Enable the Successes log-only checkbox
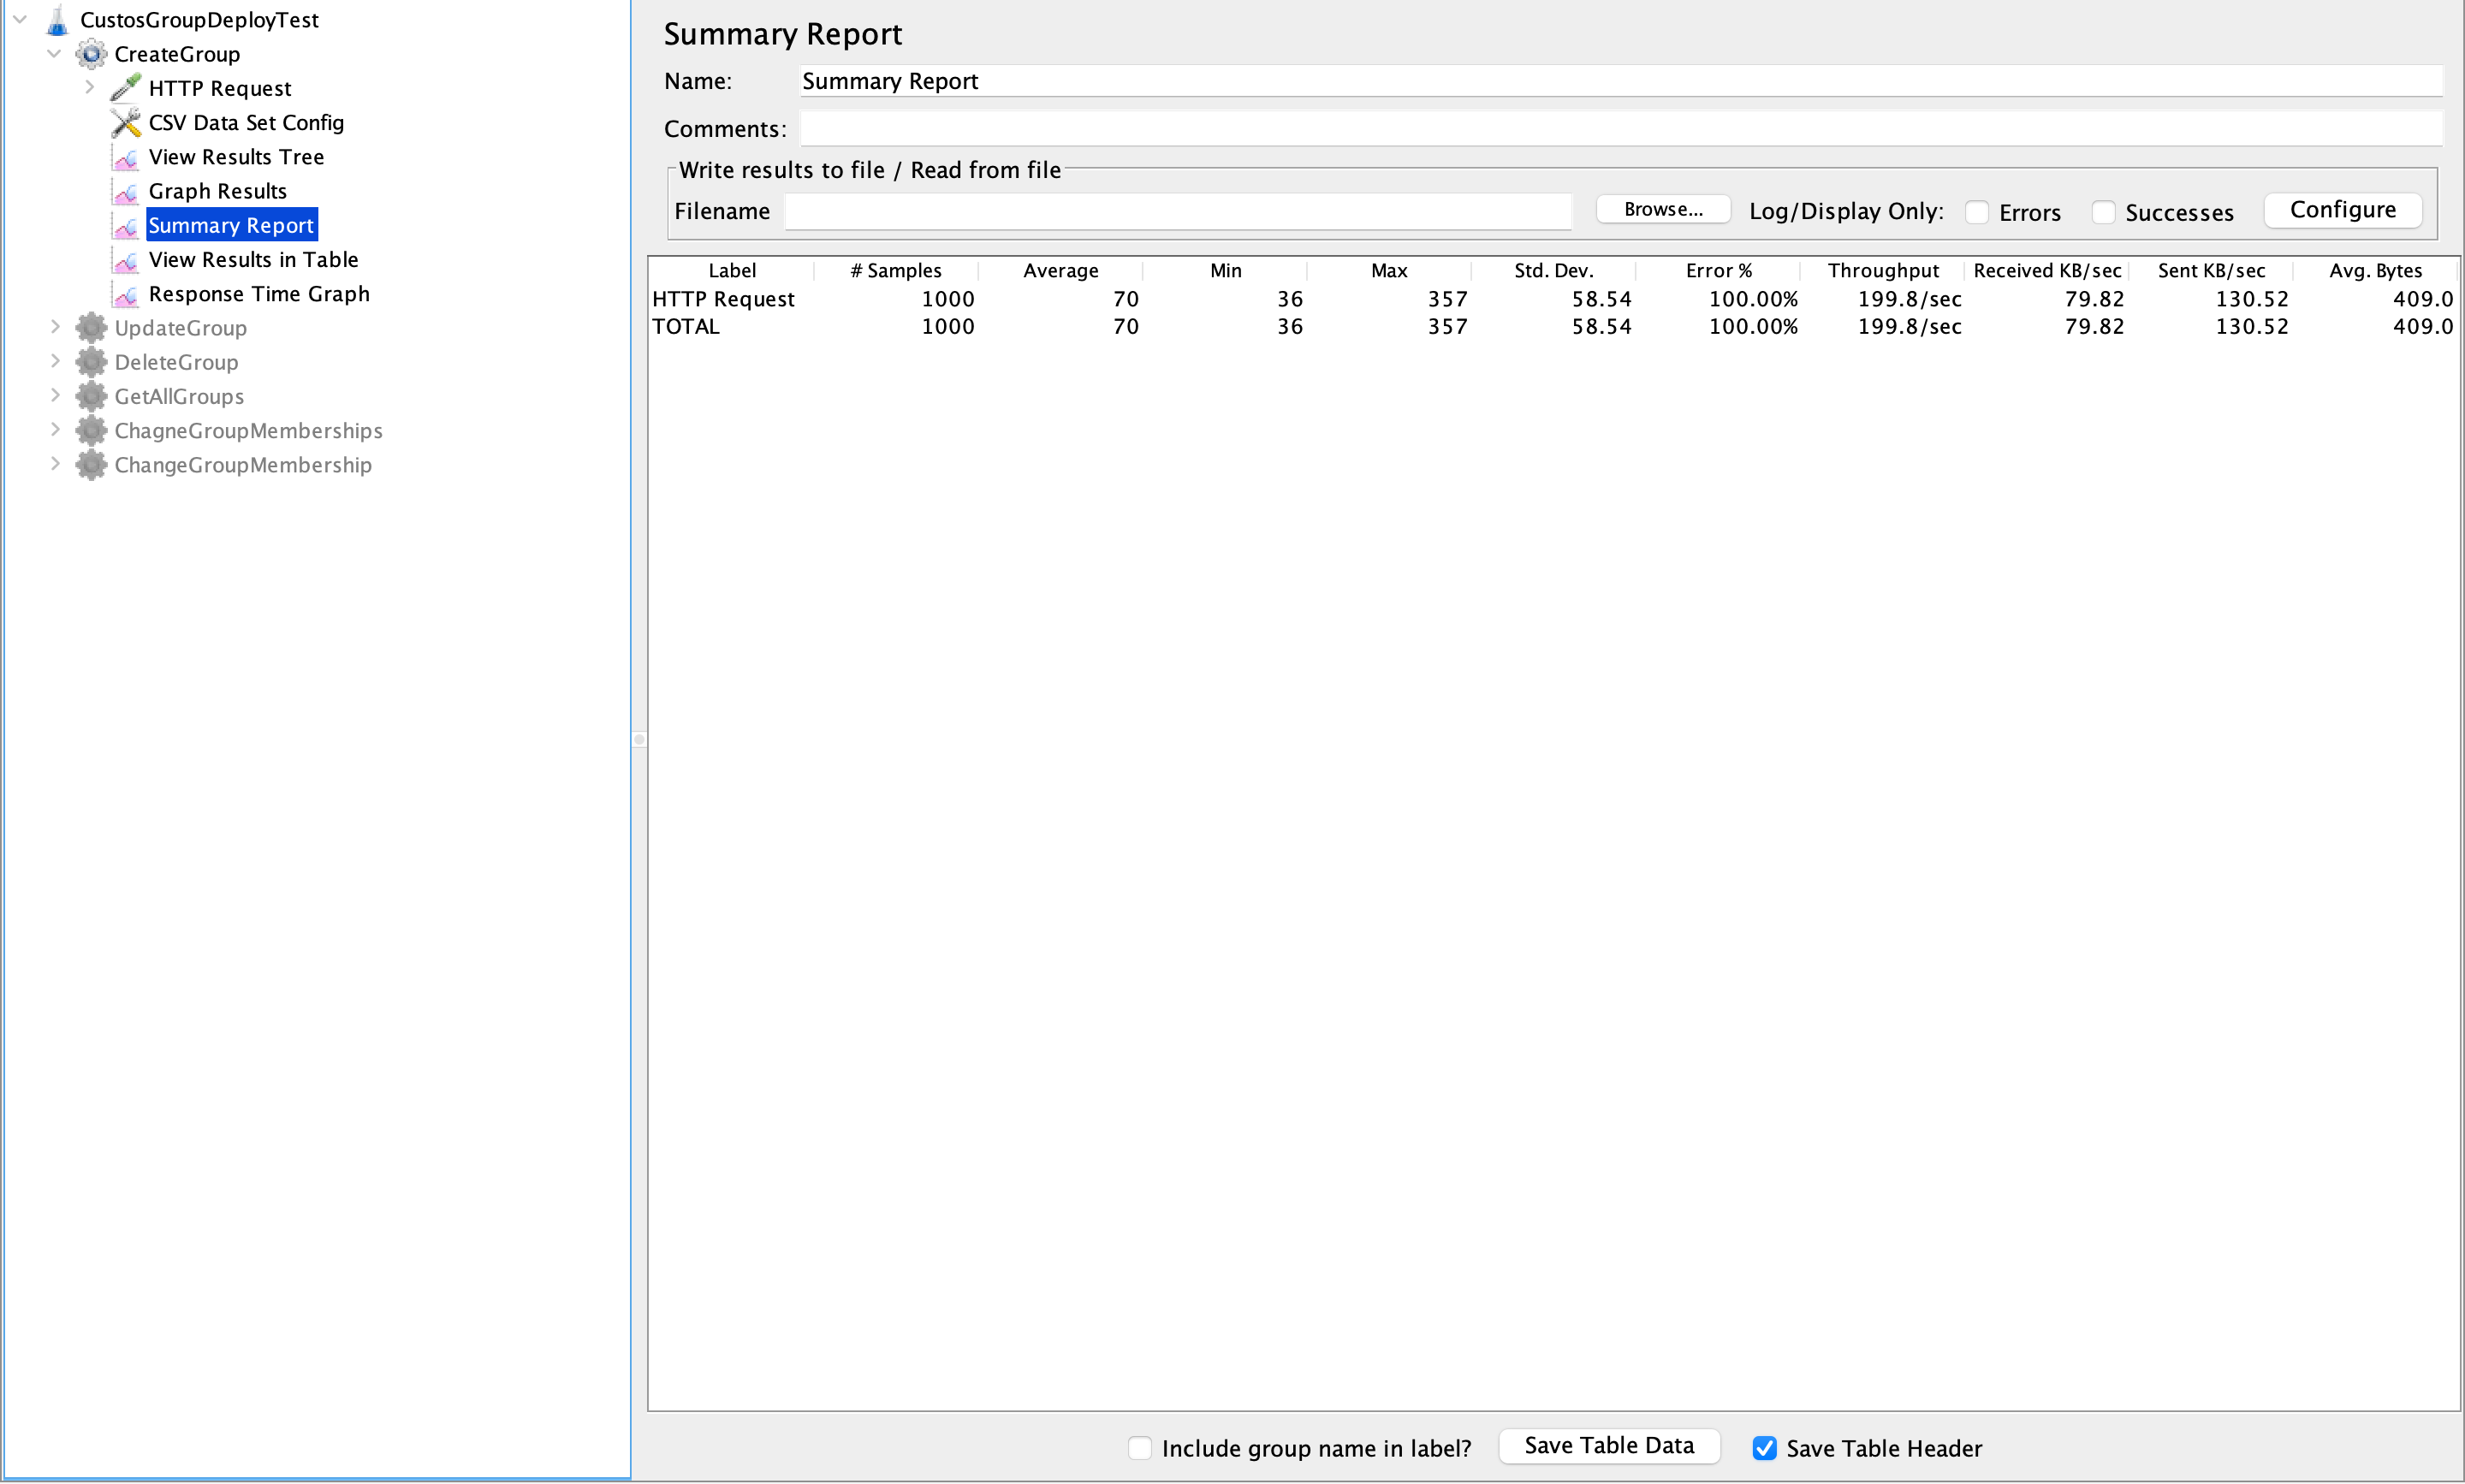This screenshot has height=1484, width=2465. [x=2103, y=212]
